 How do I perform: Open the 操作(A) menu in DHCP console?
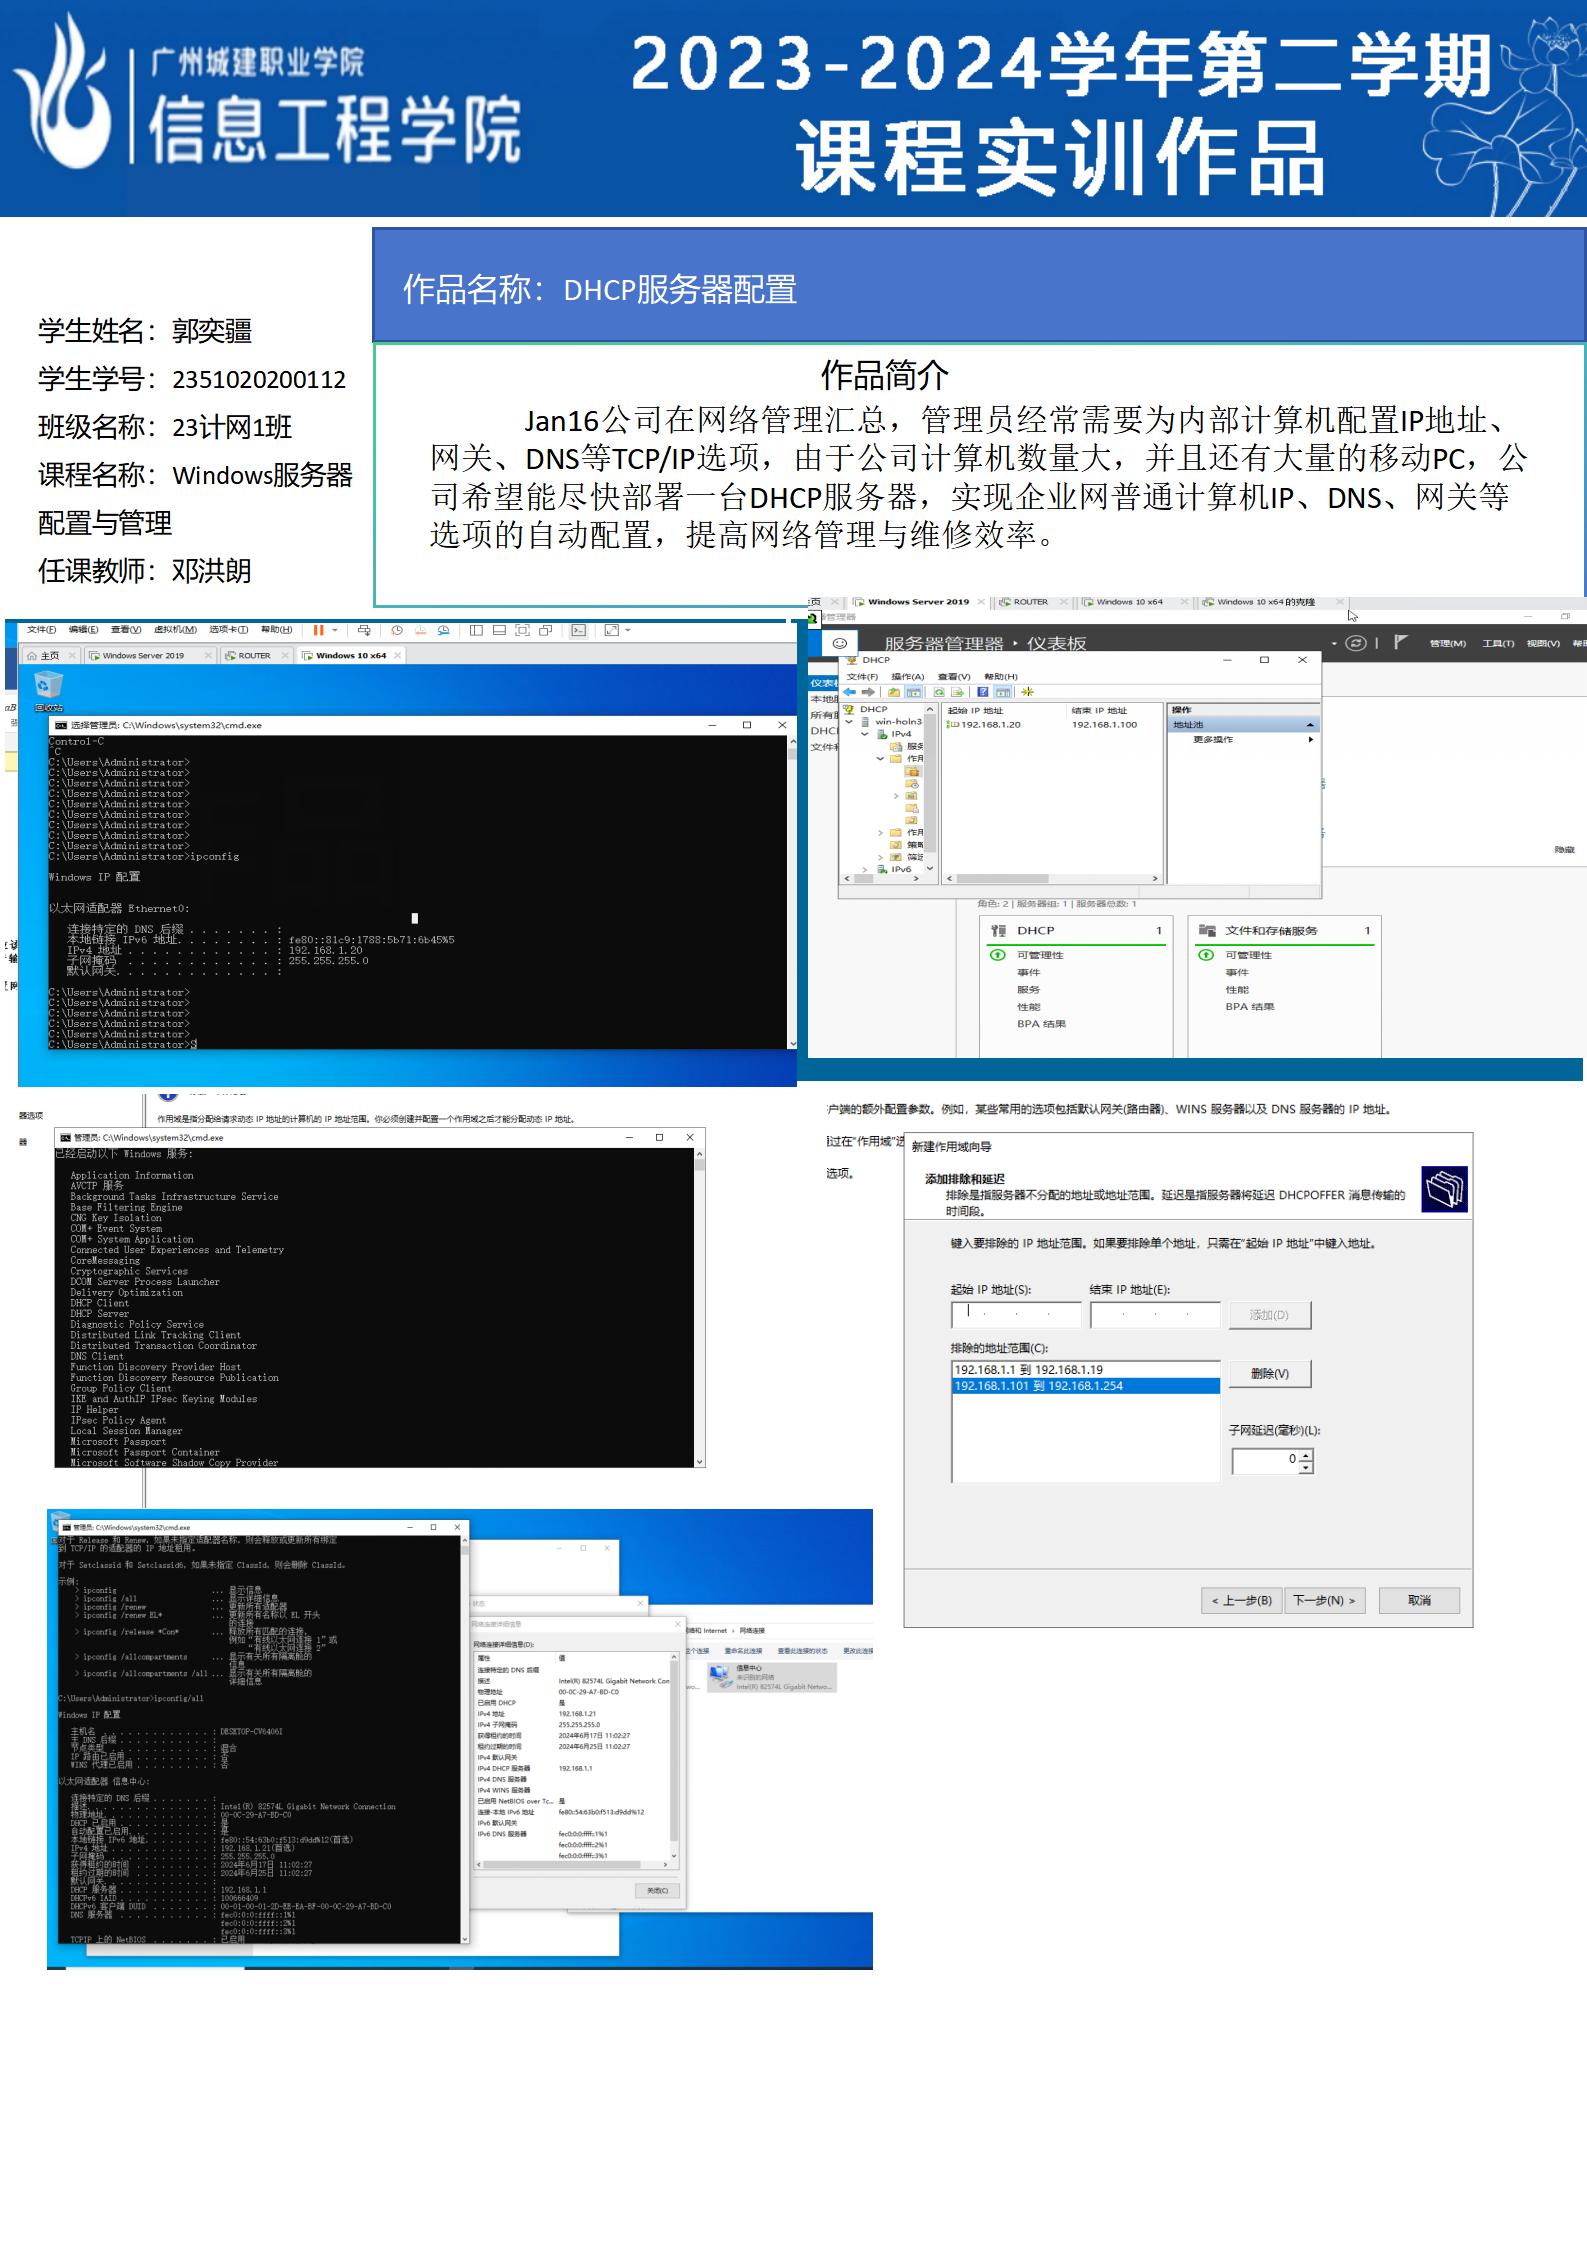click(907, 677)
